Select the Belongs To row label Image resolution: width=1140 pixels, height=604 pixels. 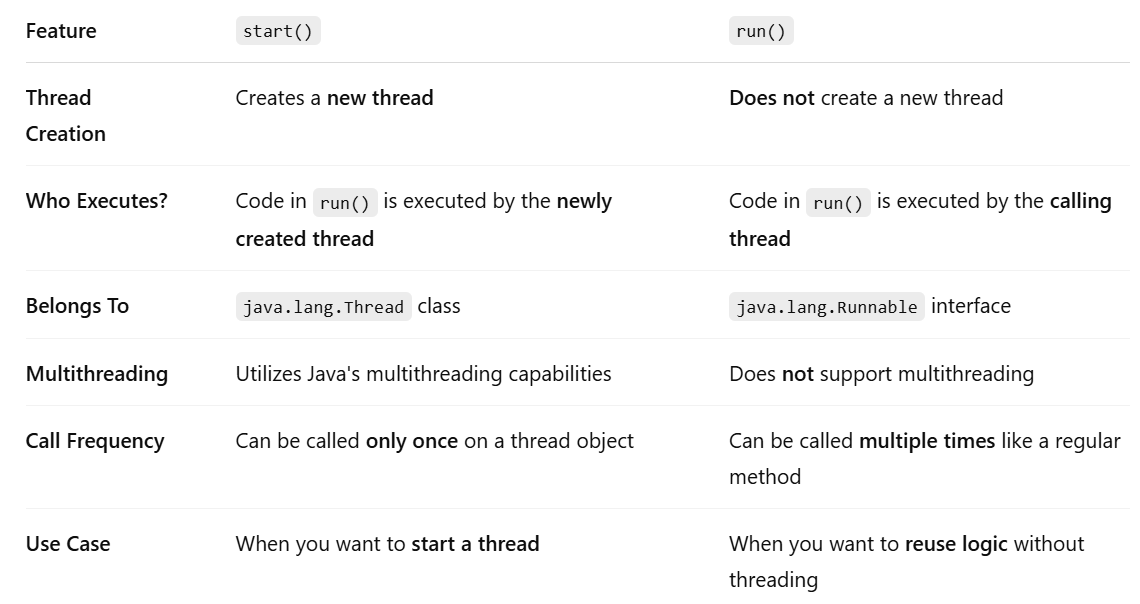tap(77, 306)
